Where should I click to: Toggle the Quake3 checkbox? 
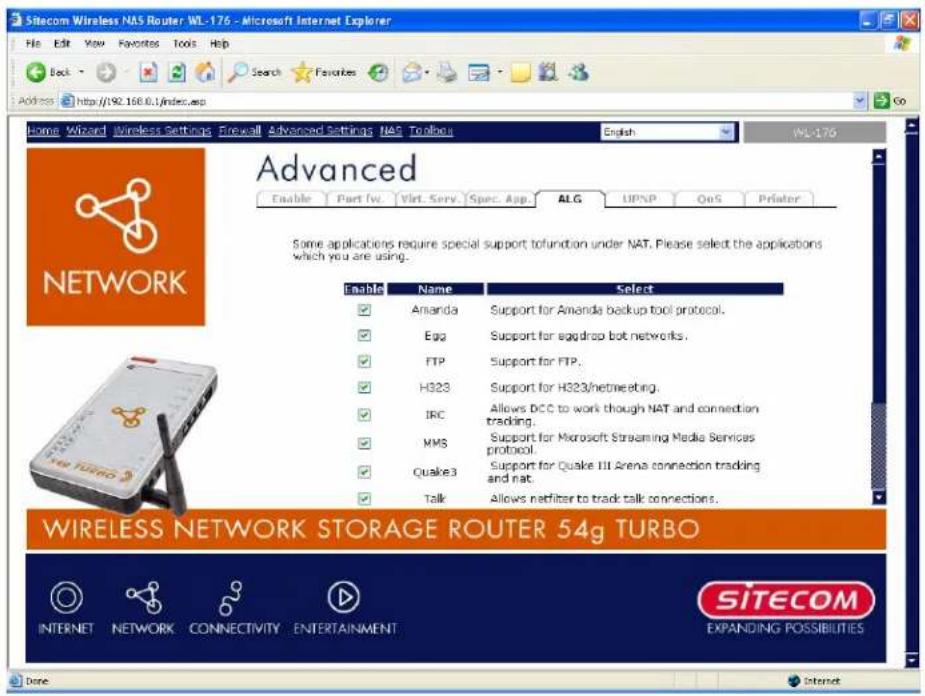click(x=365, y=472)
